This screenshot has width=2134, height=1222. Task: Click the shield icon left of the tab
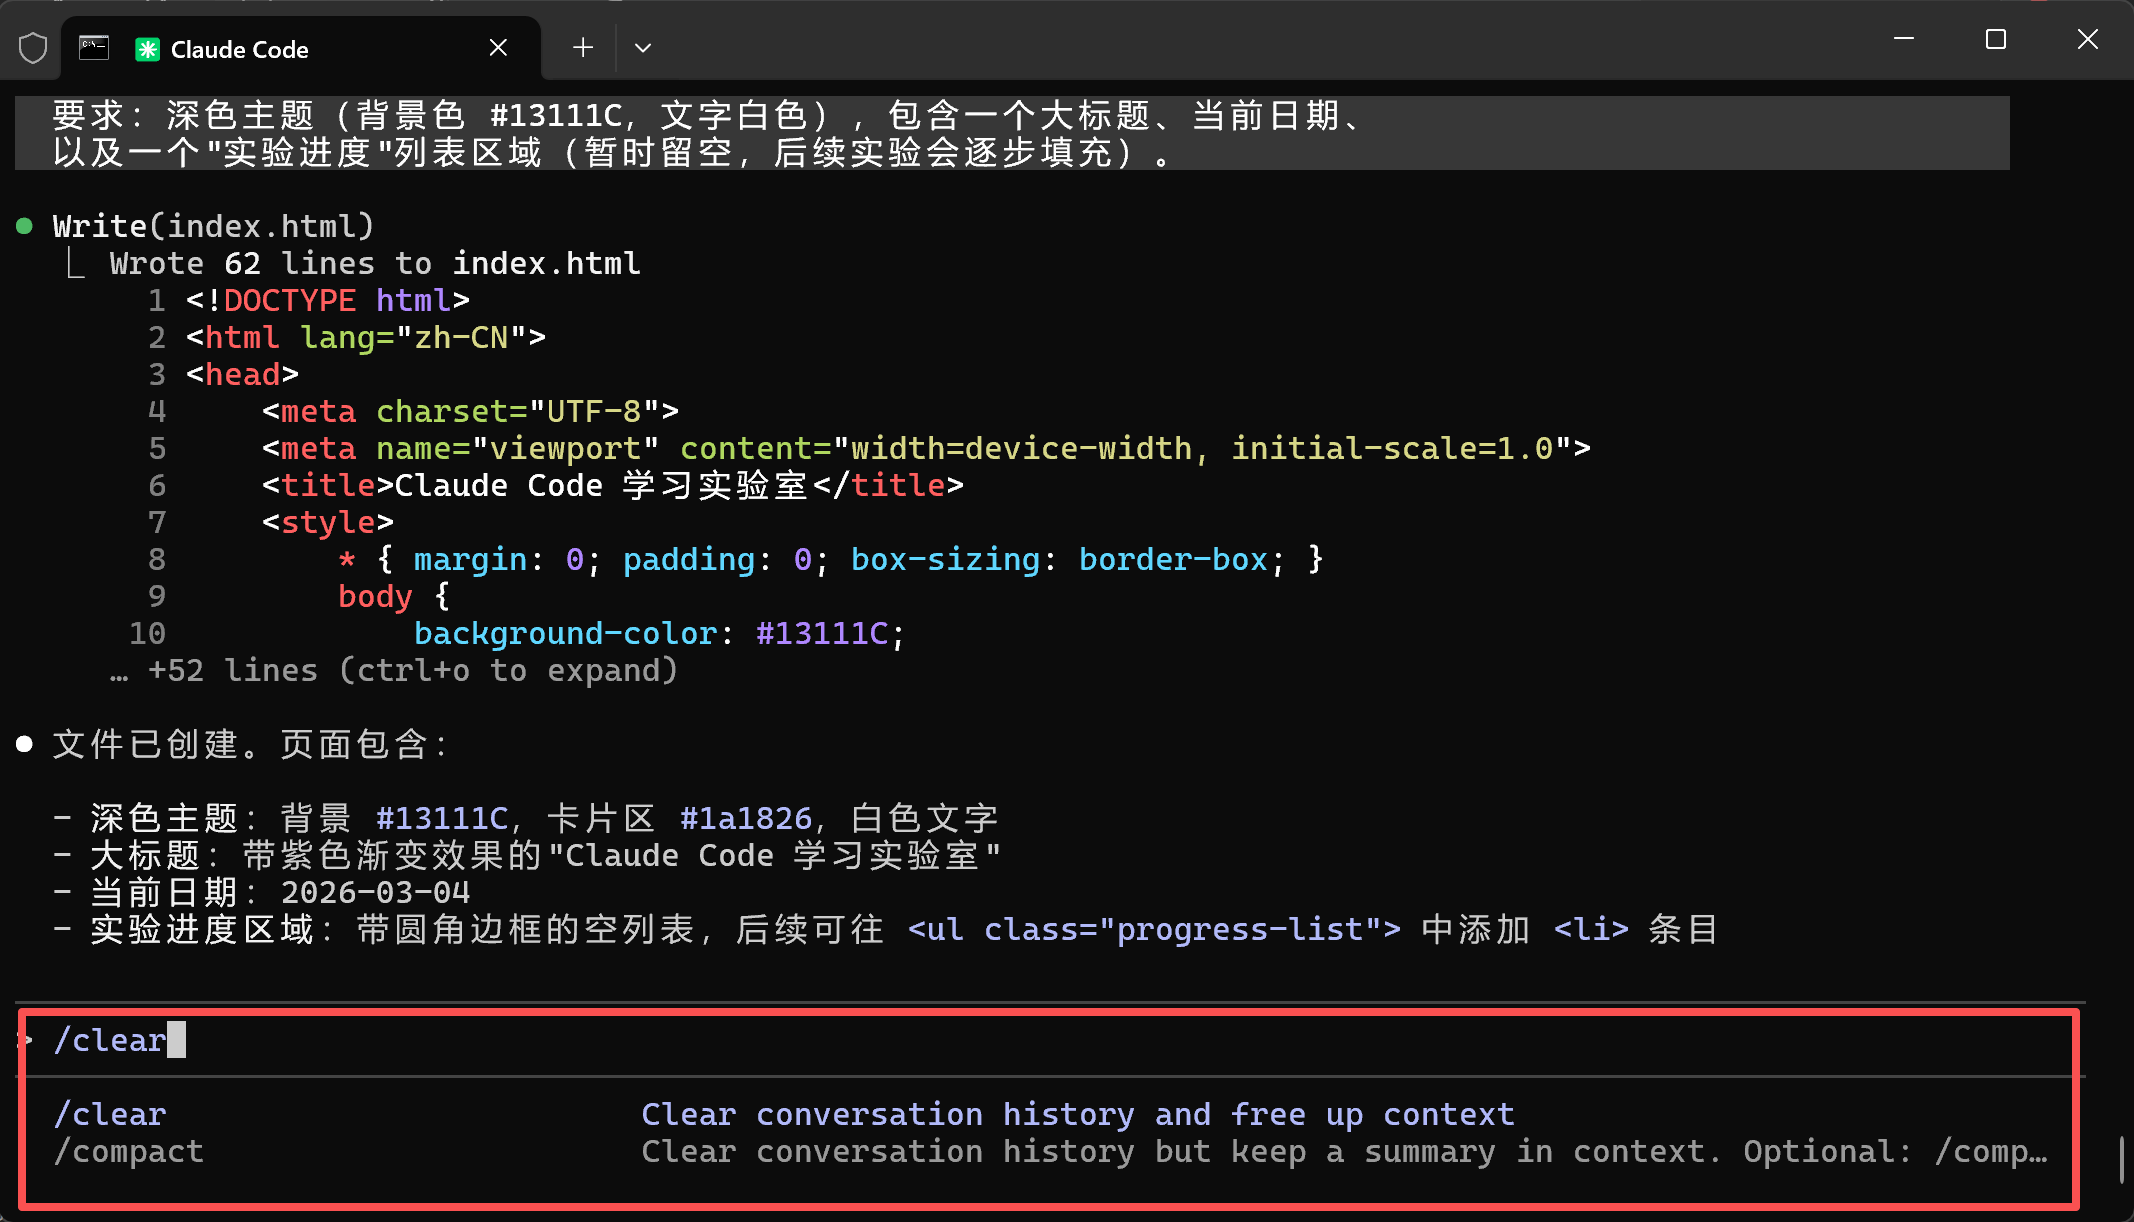click(x=33, y=48)
